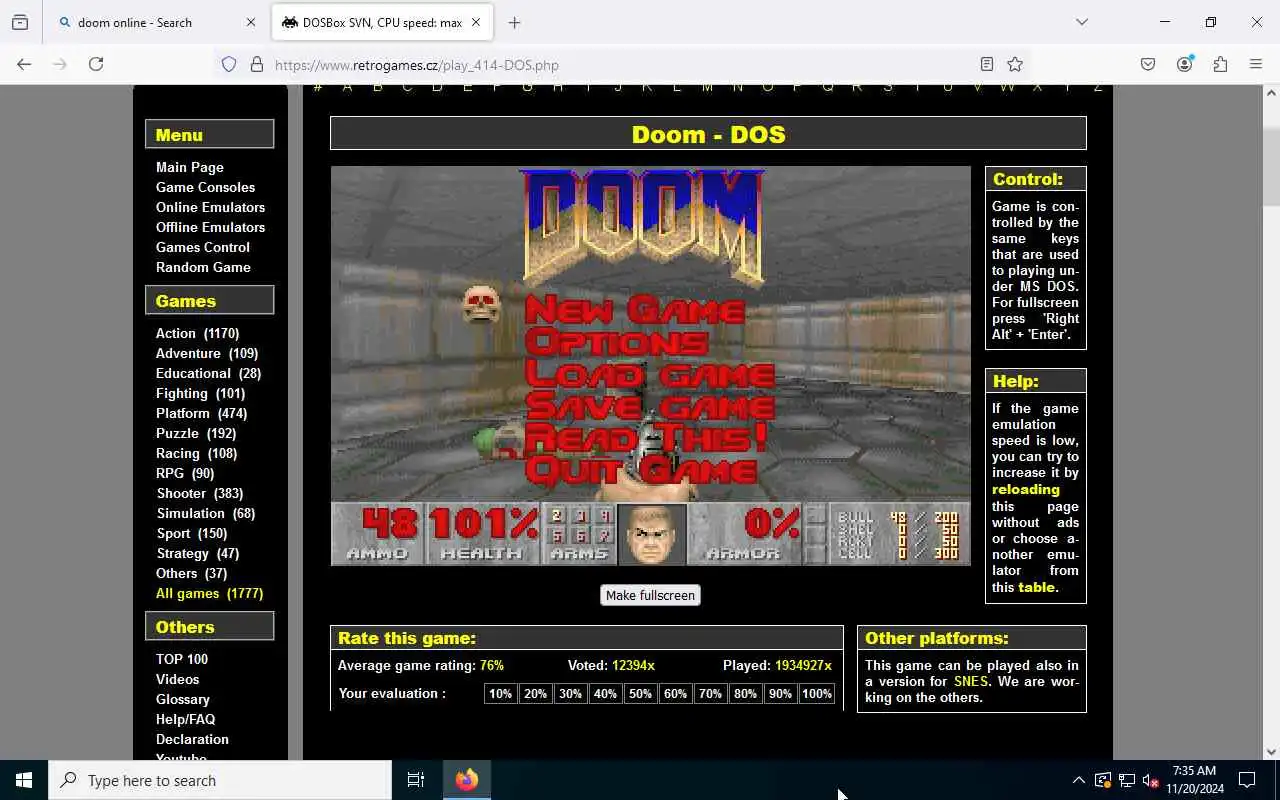The width and height of the screenshot is (1280, 800).
Task: Rate the game 80%
Action: click(745, 693)
